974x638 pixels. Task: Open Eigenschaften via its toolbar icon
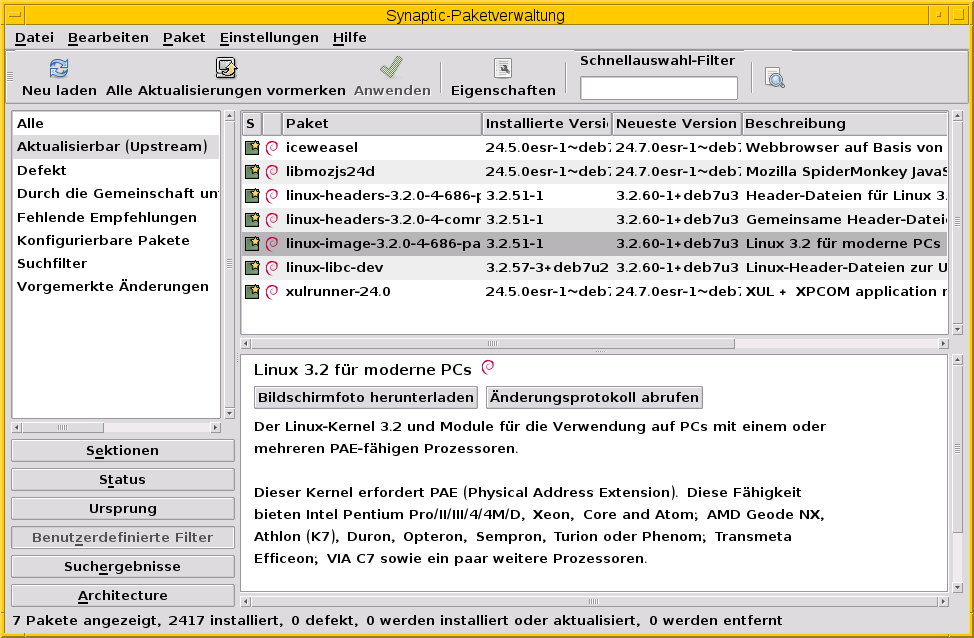[502, 68]
